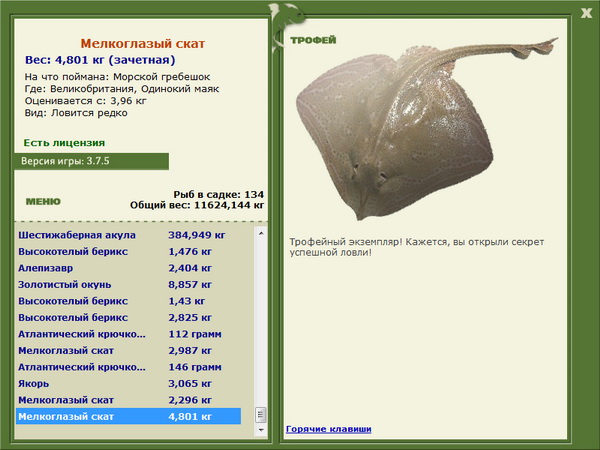Click the Вид: Ловится редко line
Viewport: 600px width, 450px height.
[76, 113]
